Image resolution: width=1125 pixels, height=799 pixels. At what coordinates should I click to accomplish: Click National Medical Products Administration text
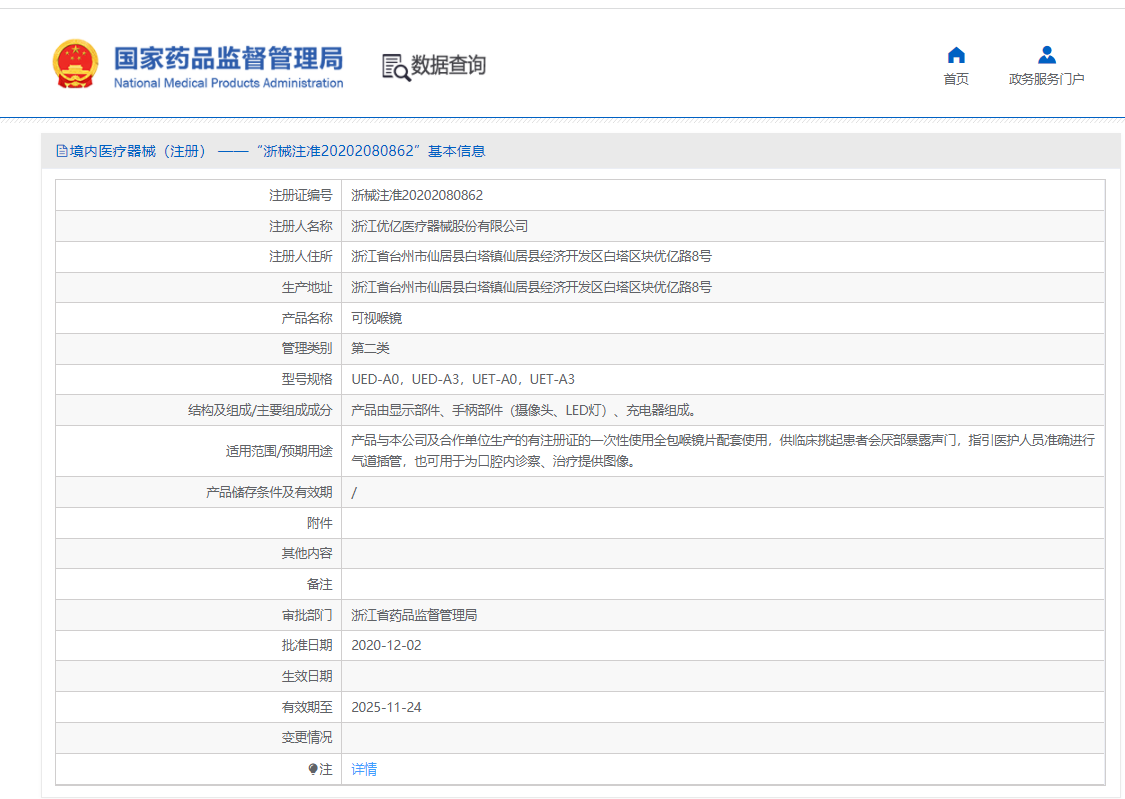point(229,83)
